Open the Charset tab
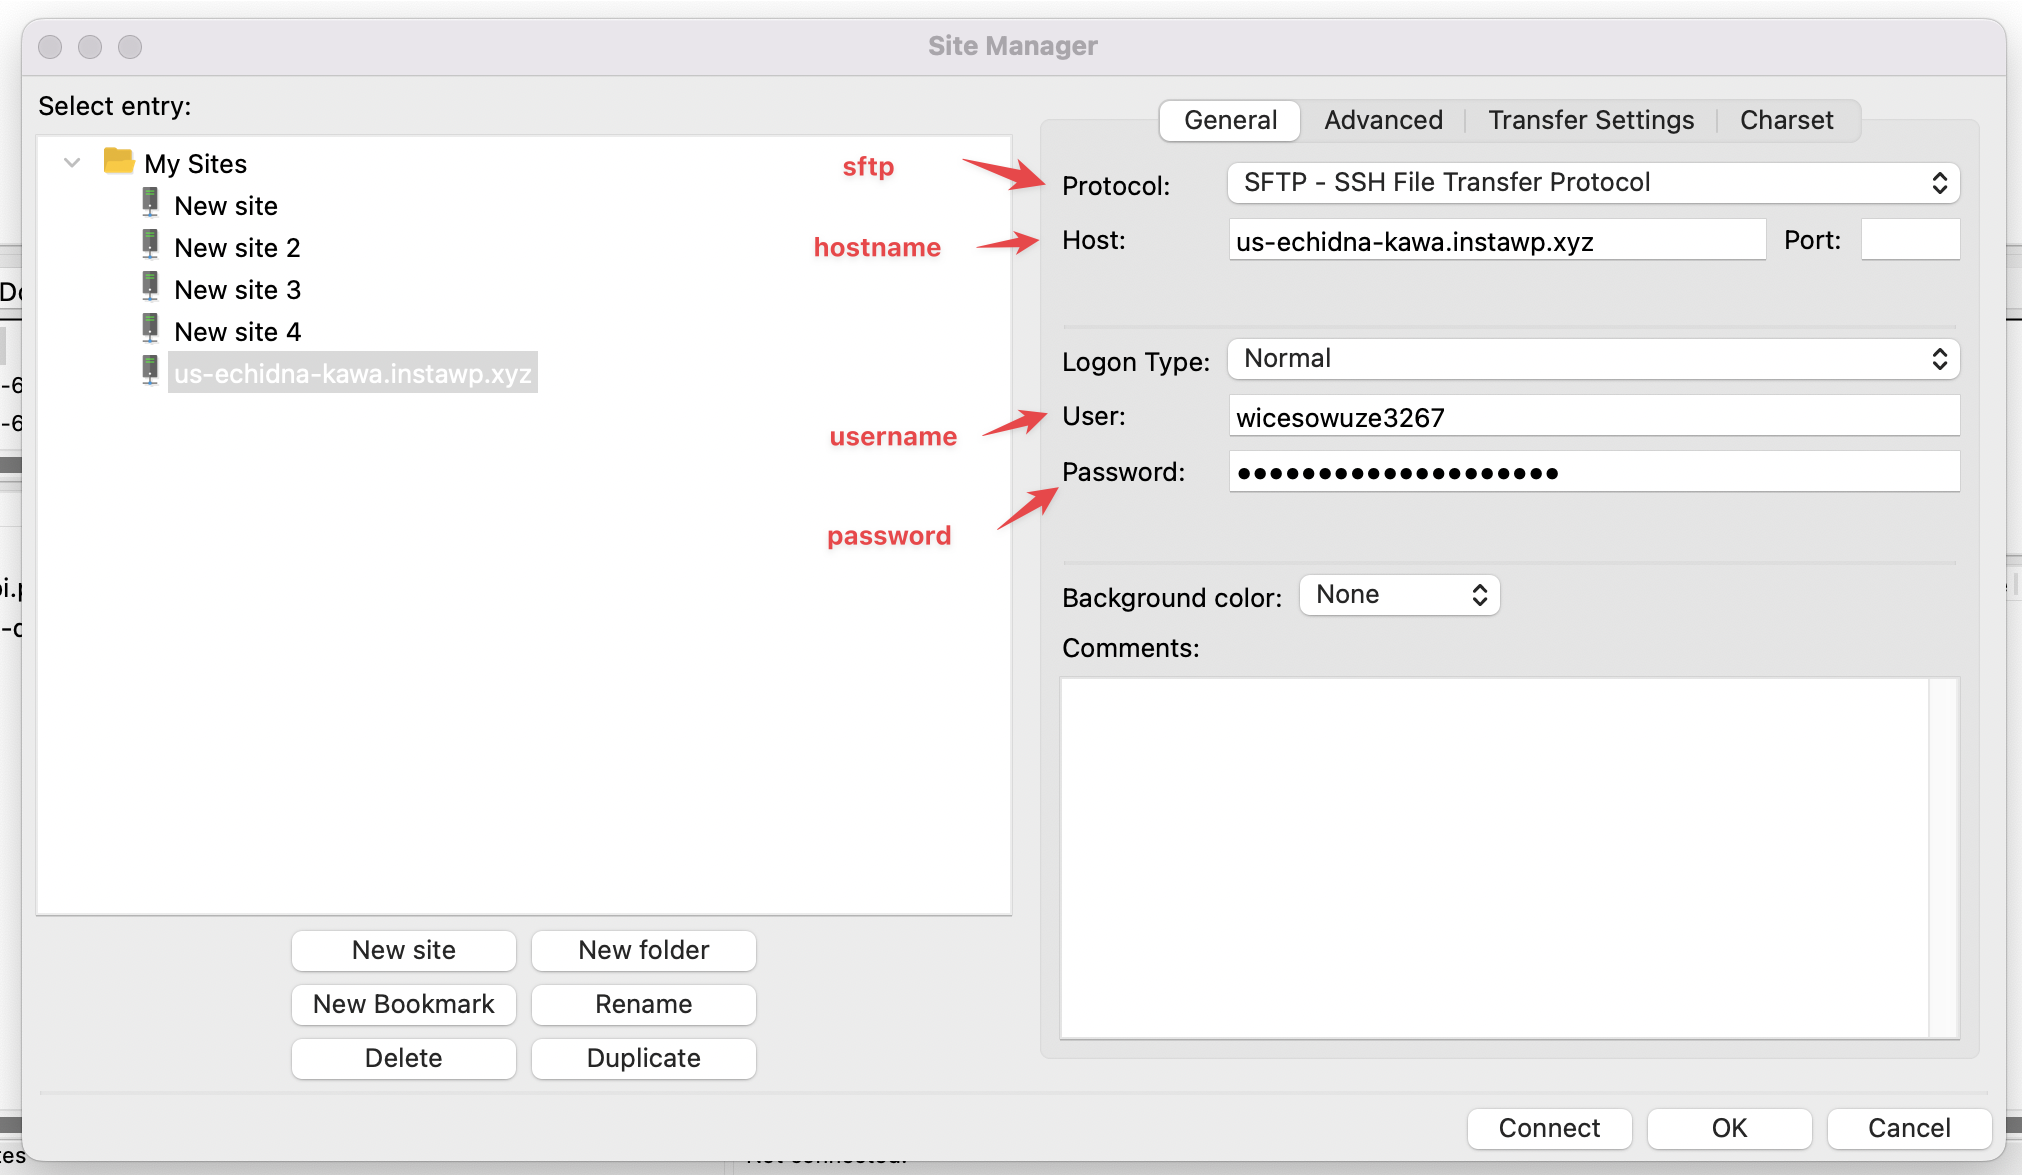 pos(1786,120)
